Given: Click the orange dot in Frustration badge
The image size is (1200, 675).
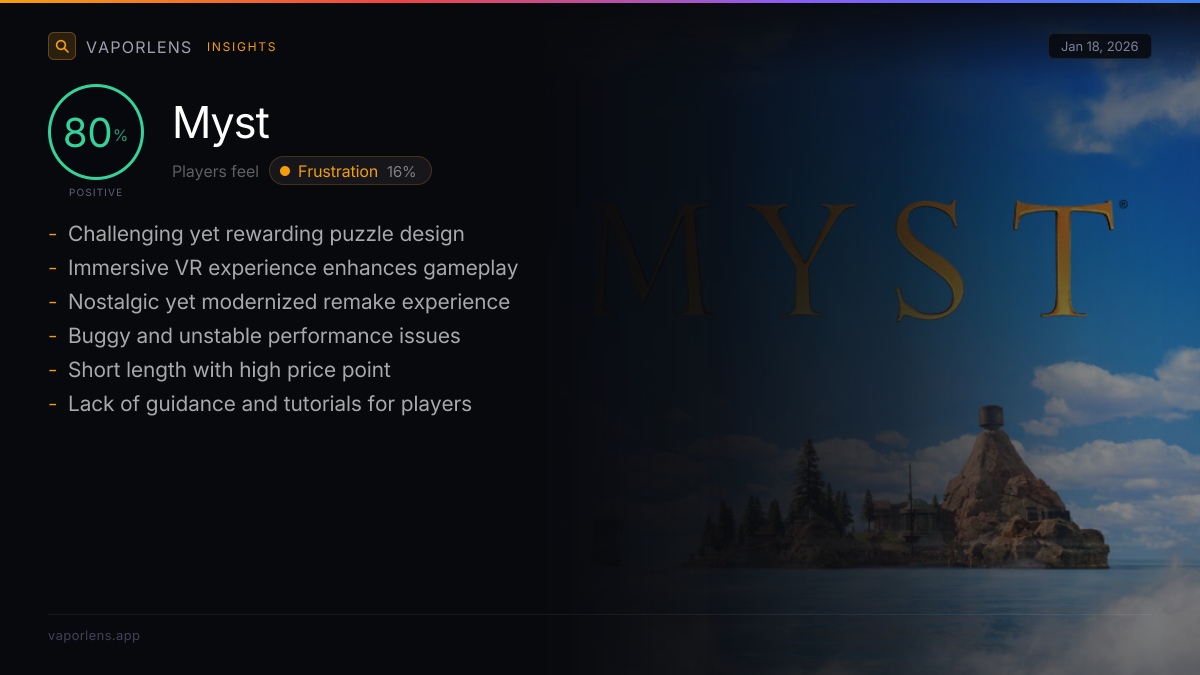Looking at the screenshot, I should click(285, 171).
